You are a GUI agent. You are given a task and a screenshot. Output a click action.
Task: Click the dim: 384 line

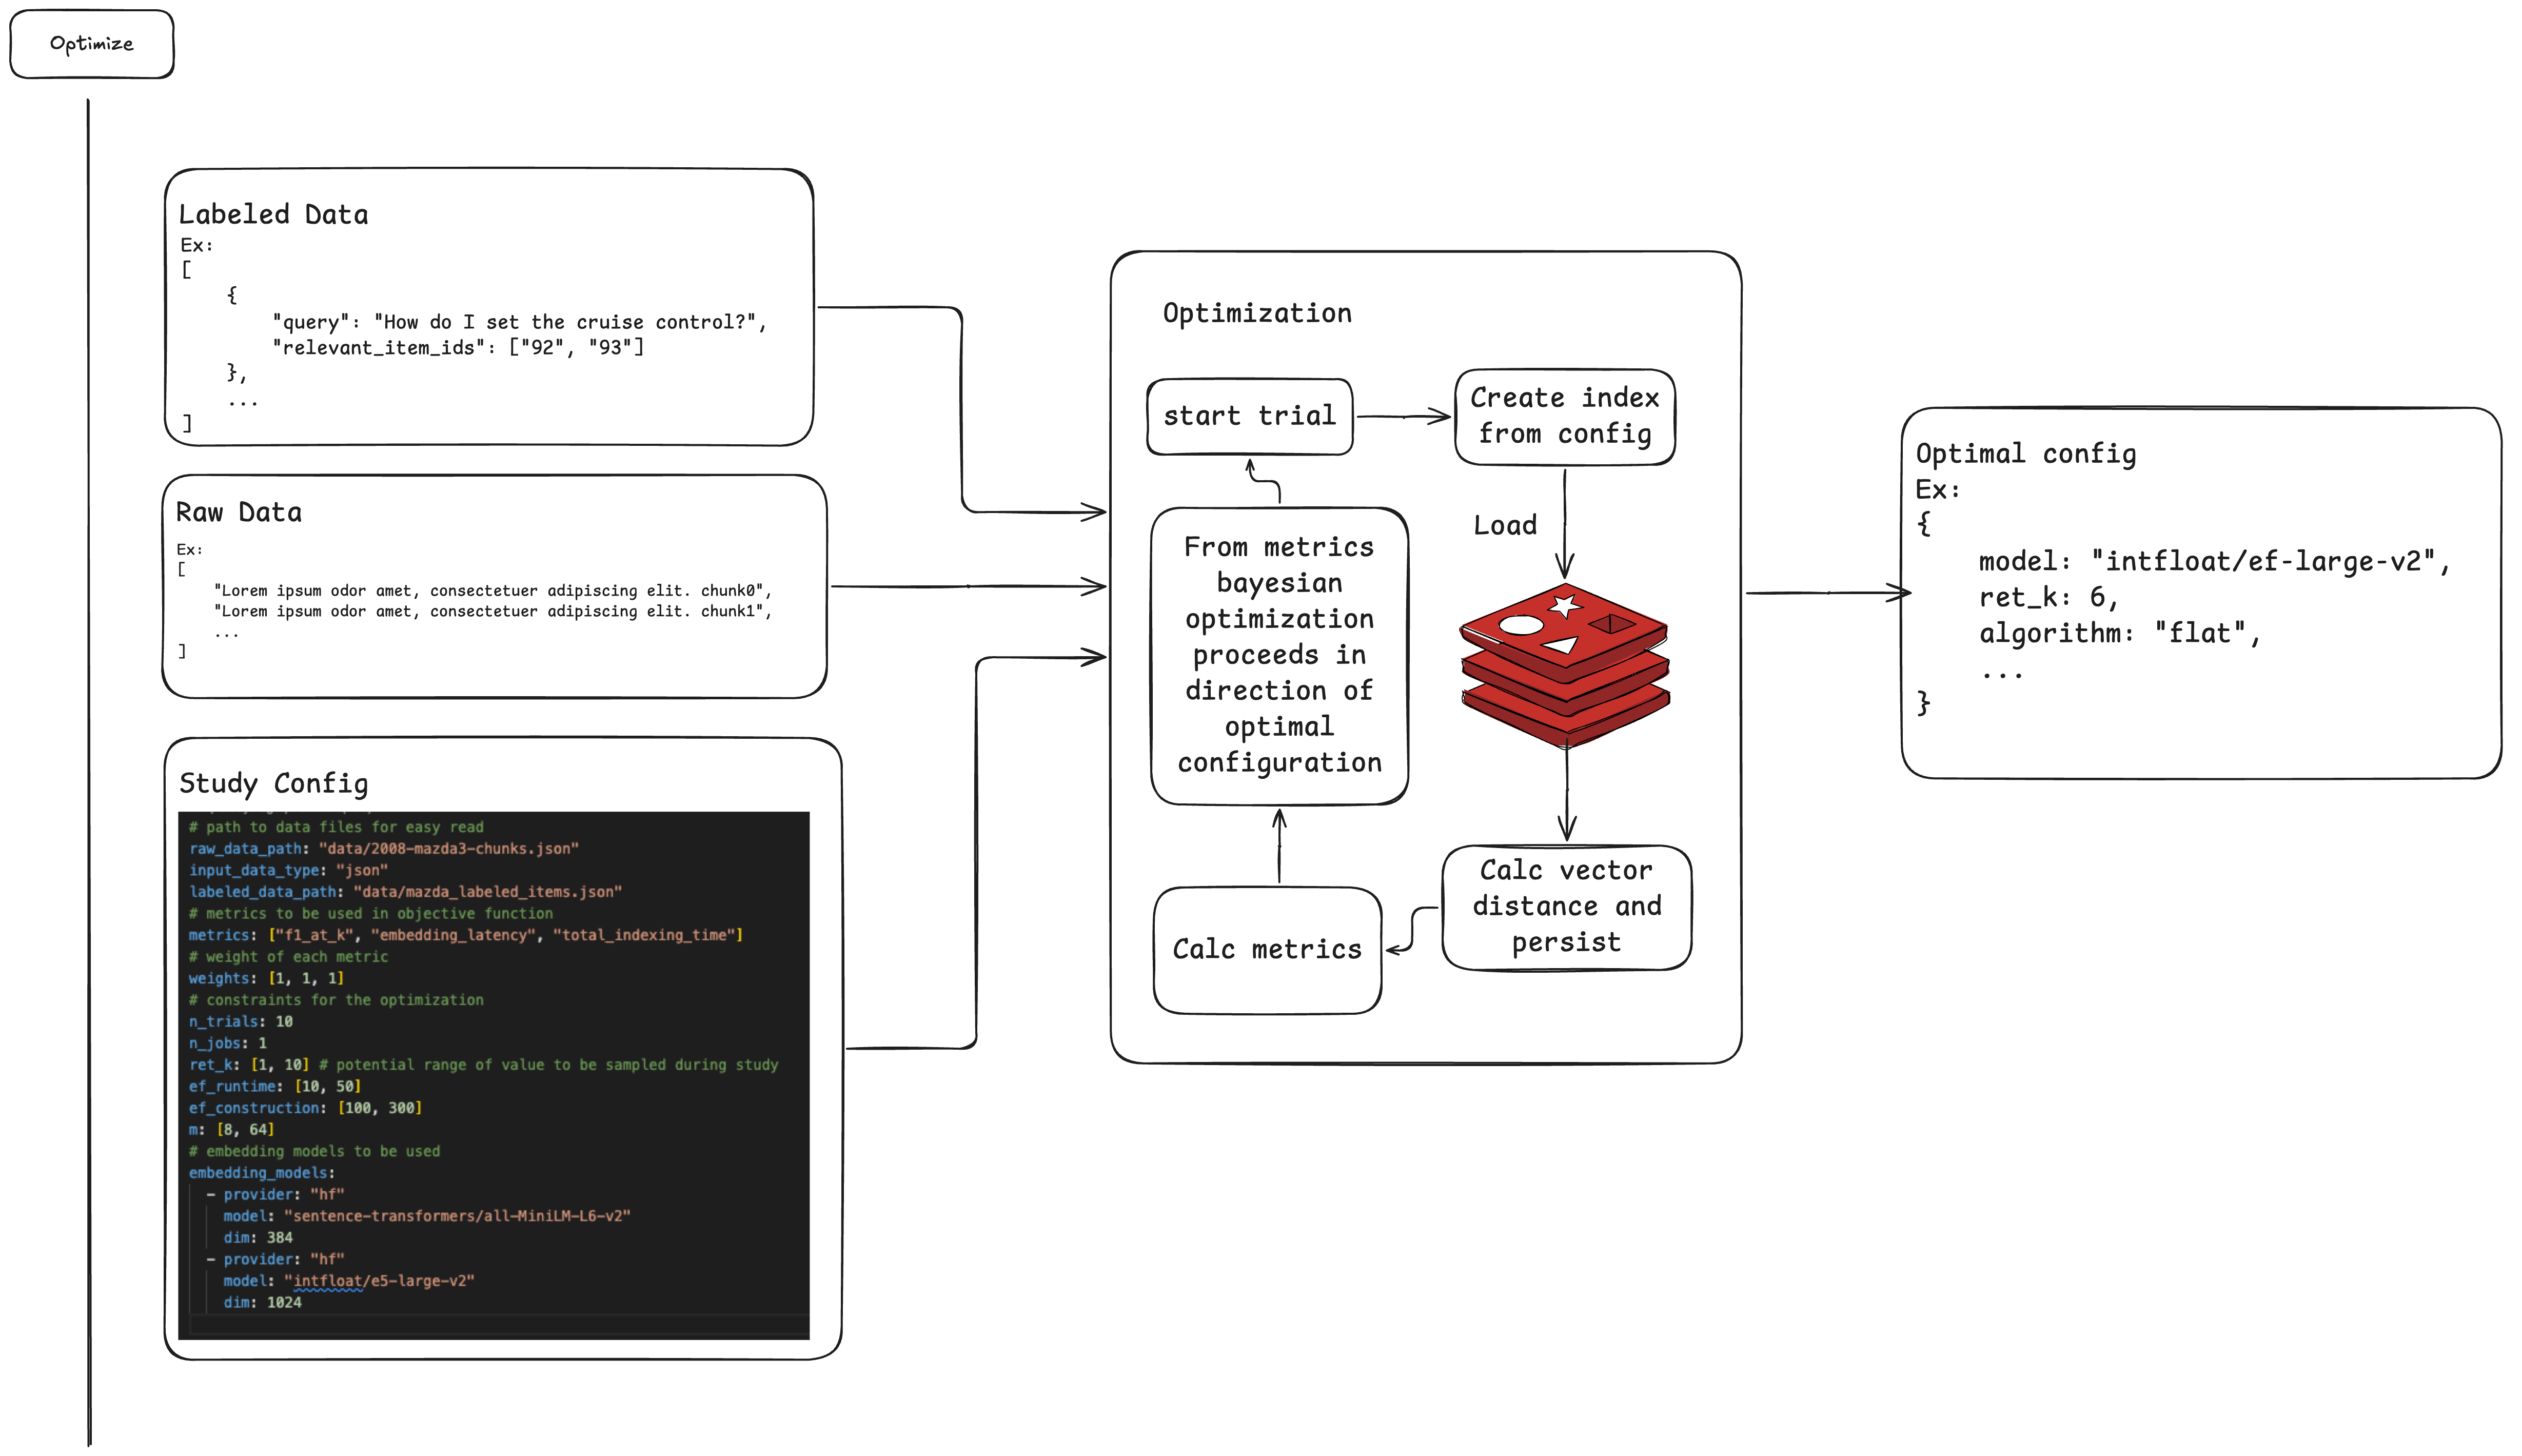(x=258, y=1238)
